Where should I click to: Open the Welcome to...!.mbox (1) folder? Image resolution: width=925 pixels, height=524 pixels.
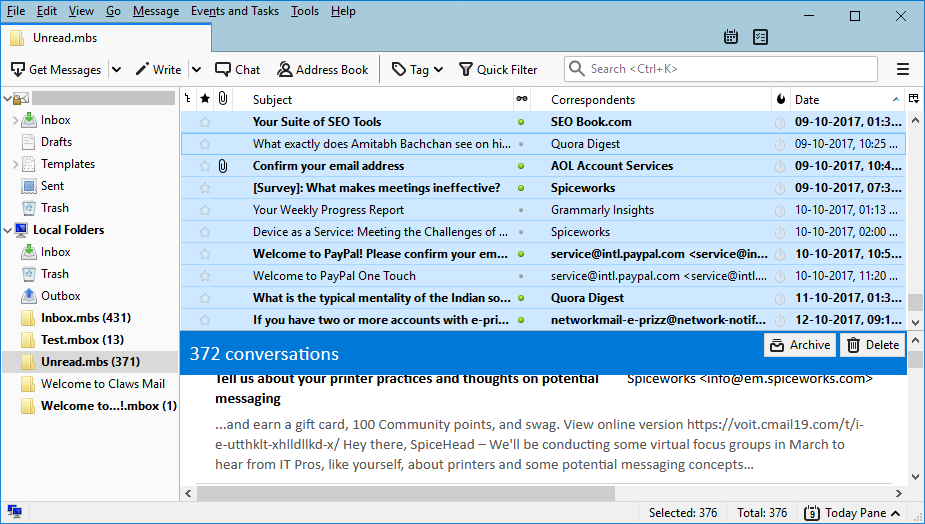click(109, 406)
